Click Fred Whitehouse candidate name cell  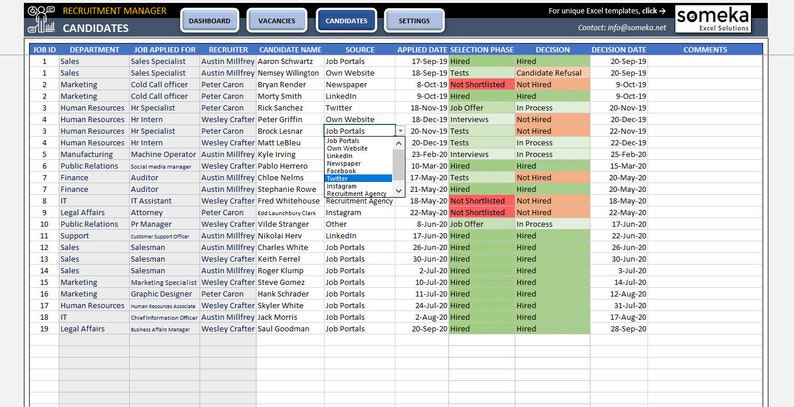tap(290, 201)
